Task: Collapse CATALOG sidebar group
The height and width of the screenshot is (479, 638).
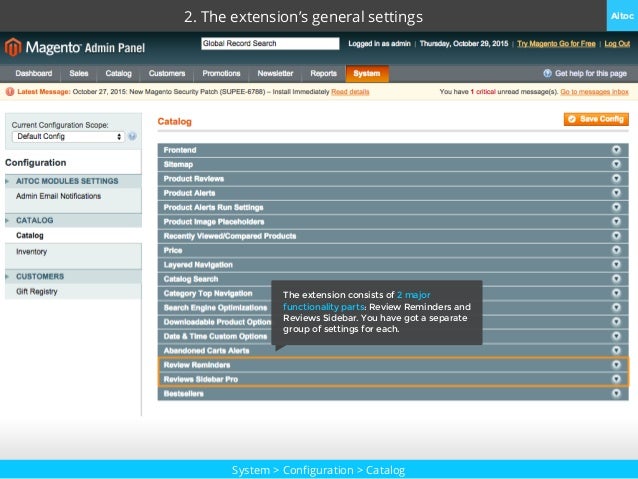Action: pos(73,220)
